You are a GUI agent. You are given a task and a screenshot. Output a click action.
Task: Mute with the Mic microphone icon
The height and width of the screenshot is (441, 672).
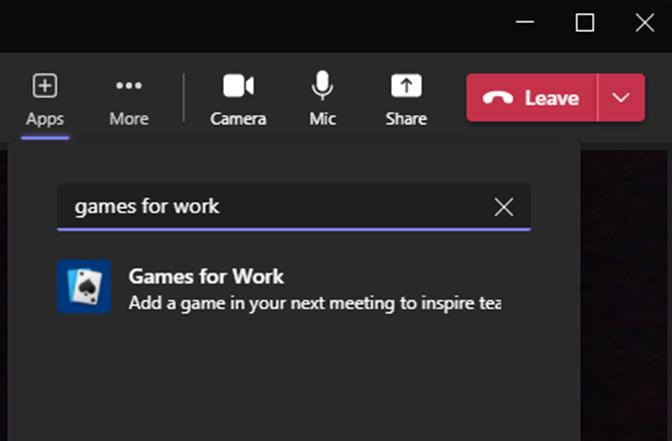322,85
